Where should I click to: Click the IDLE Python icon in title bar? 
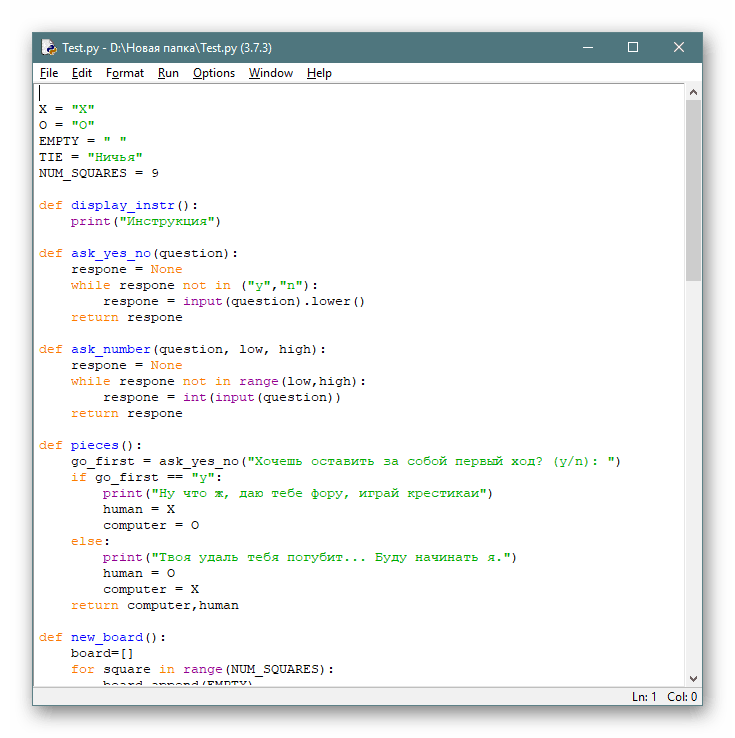click(x=49, y=47)
